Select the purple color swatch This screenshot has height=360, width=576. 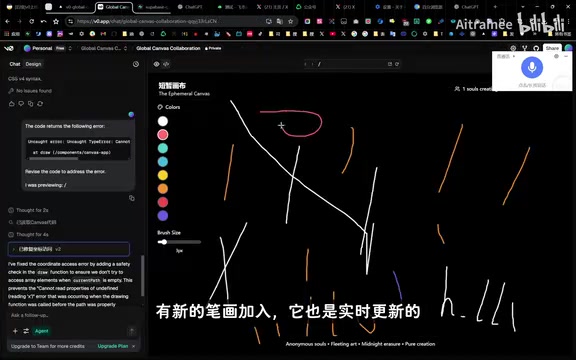tap(163, 216)
